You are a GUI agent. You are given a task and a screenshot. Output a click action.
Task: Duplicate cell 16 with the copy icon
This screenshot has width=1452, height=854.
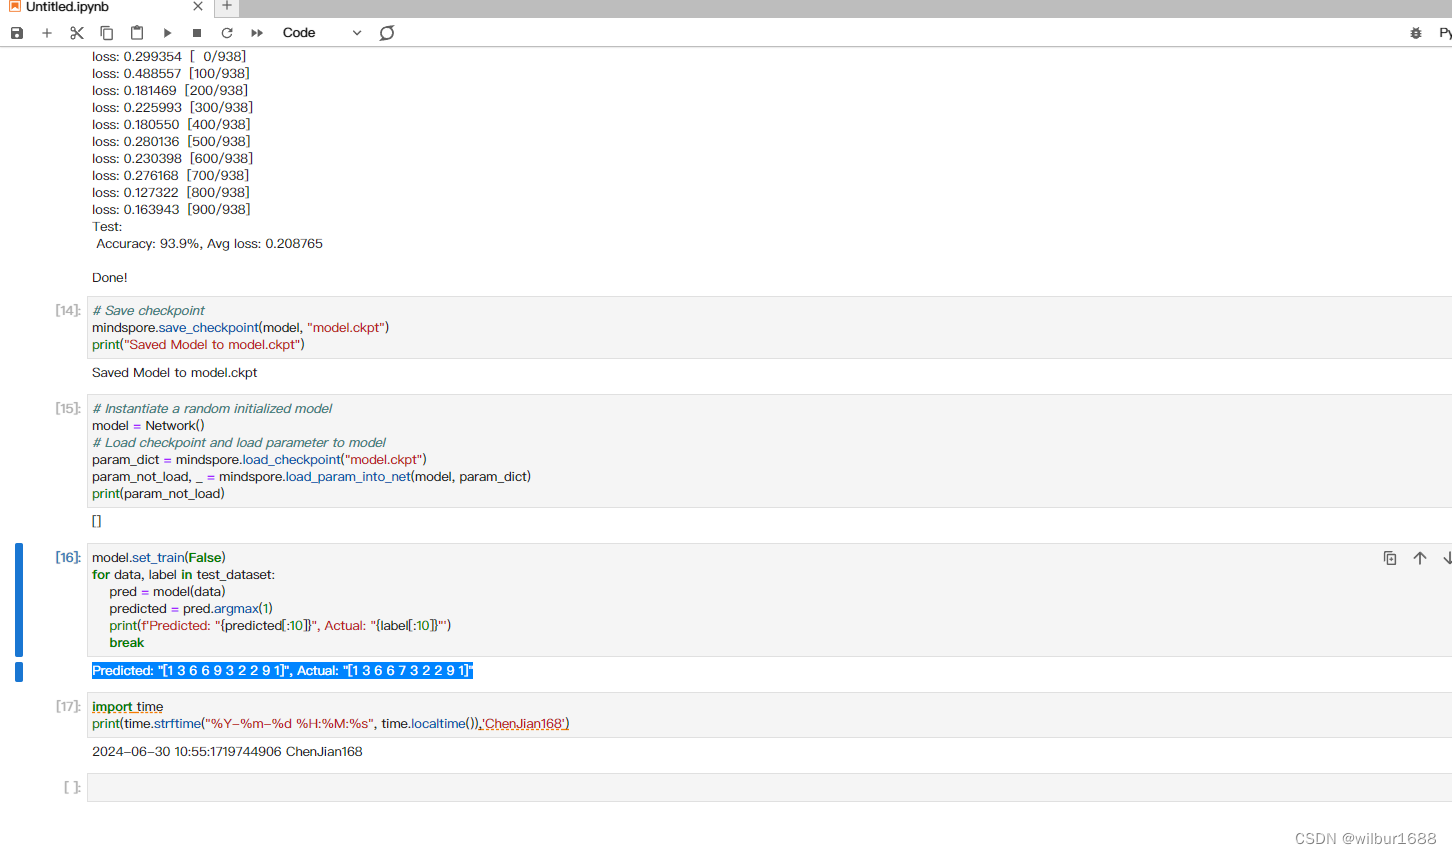coord(1390,558)
